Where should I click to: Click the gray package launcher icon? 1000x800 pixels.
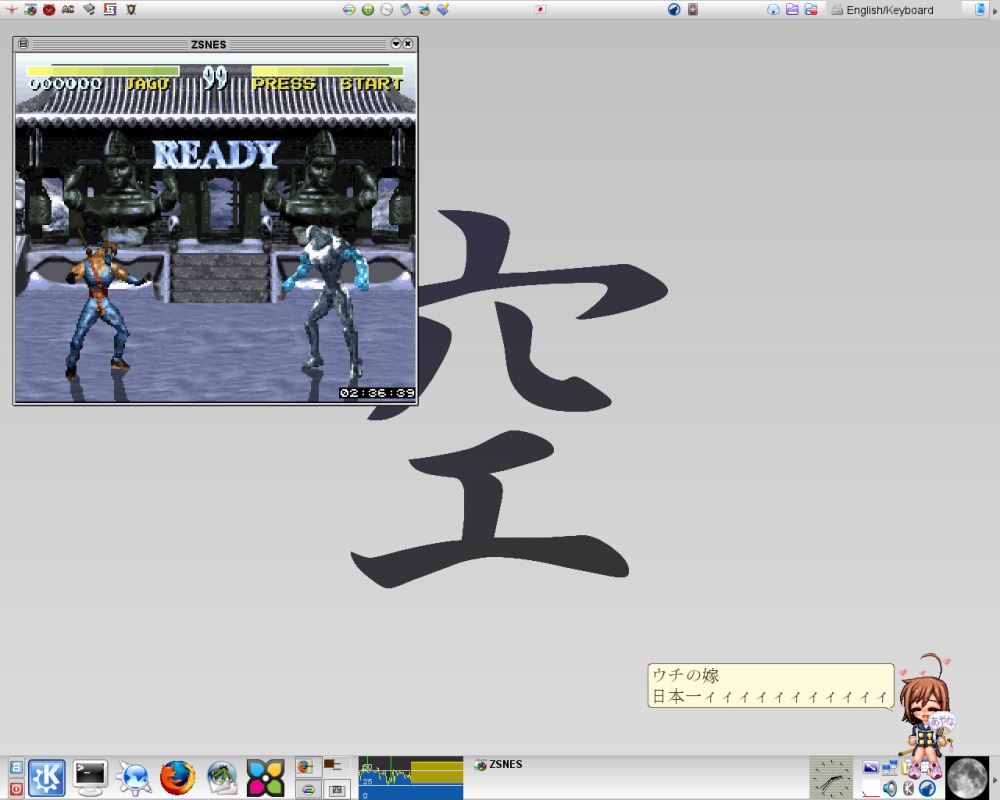(x=89, y=10)
